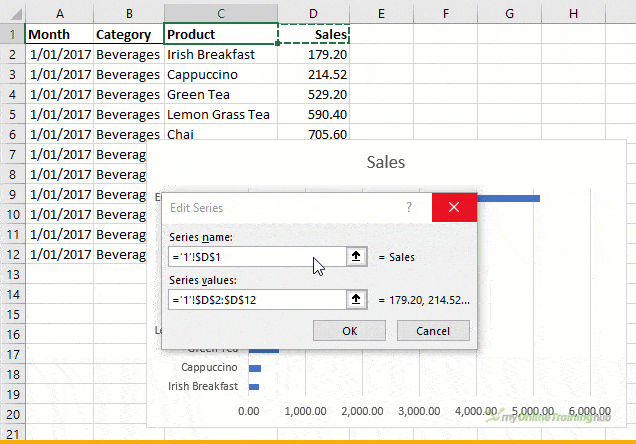Select sales value 529.20 cell

tap(314, 94)
